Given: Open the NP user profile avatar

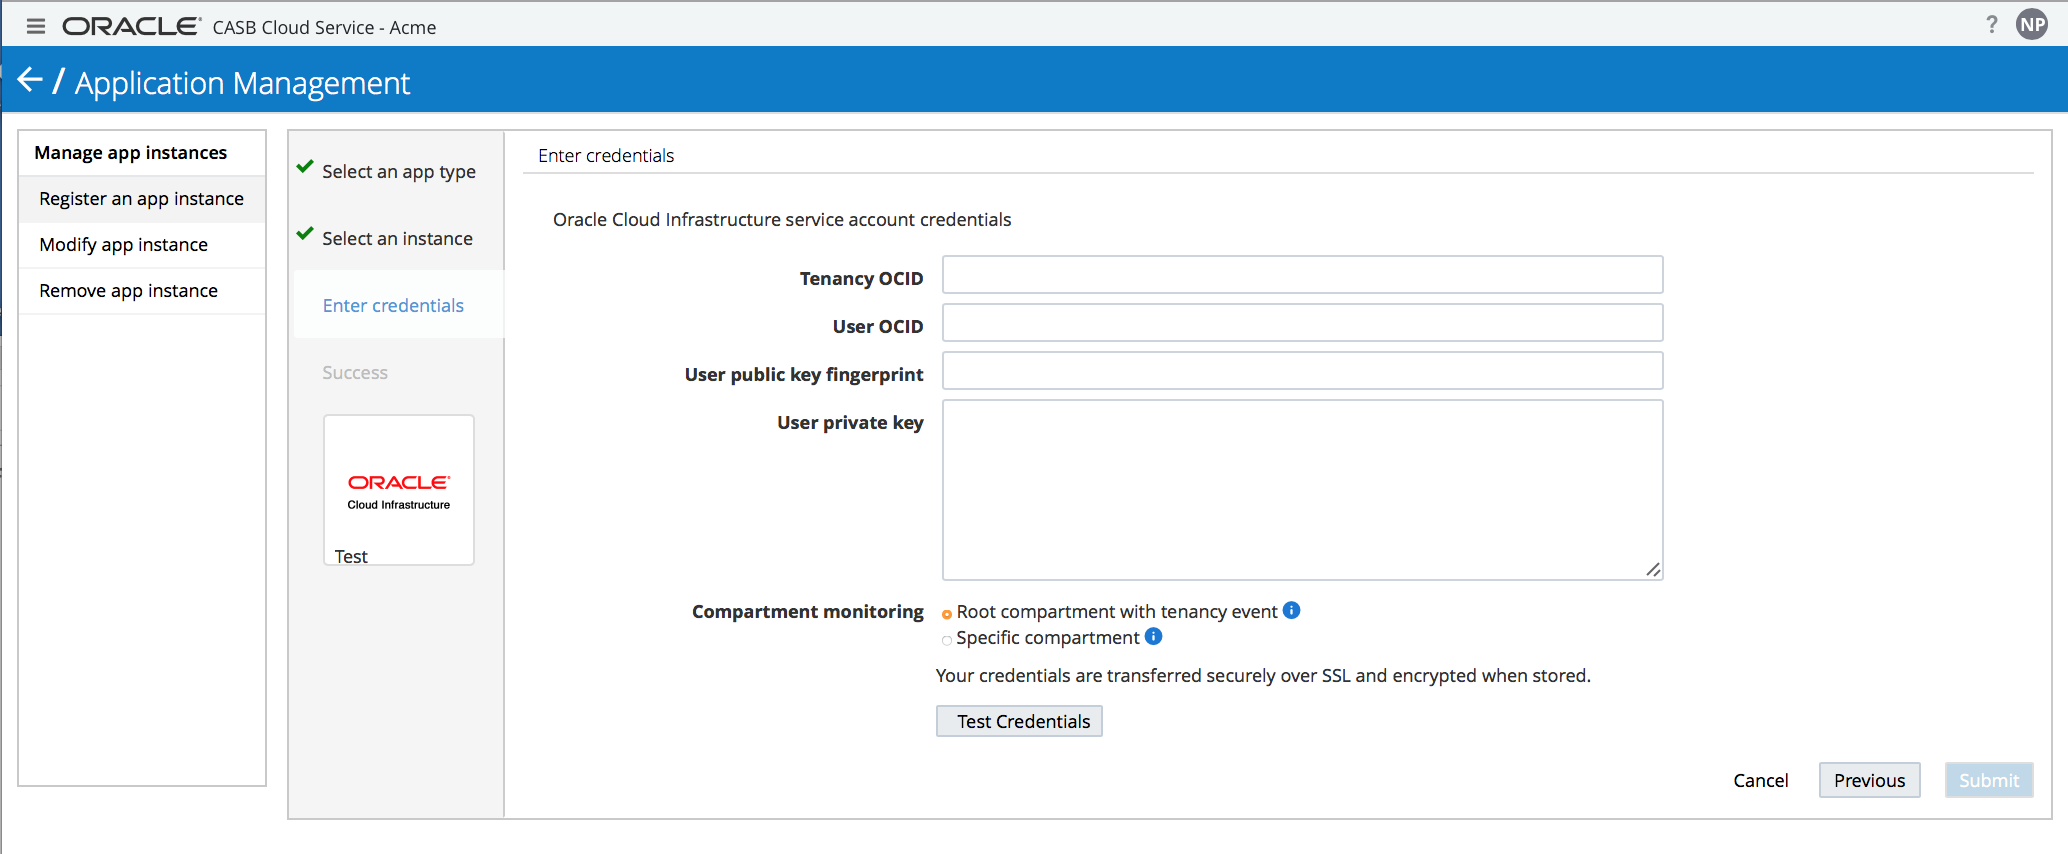Looking at the screenshot, I should click(x=2032, y=25).
